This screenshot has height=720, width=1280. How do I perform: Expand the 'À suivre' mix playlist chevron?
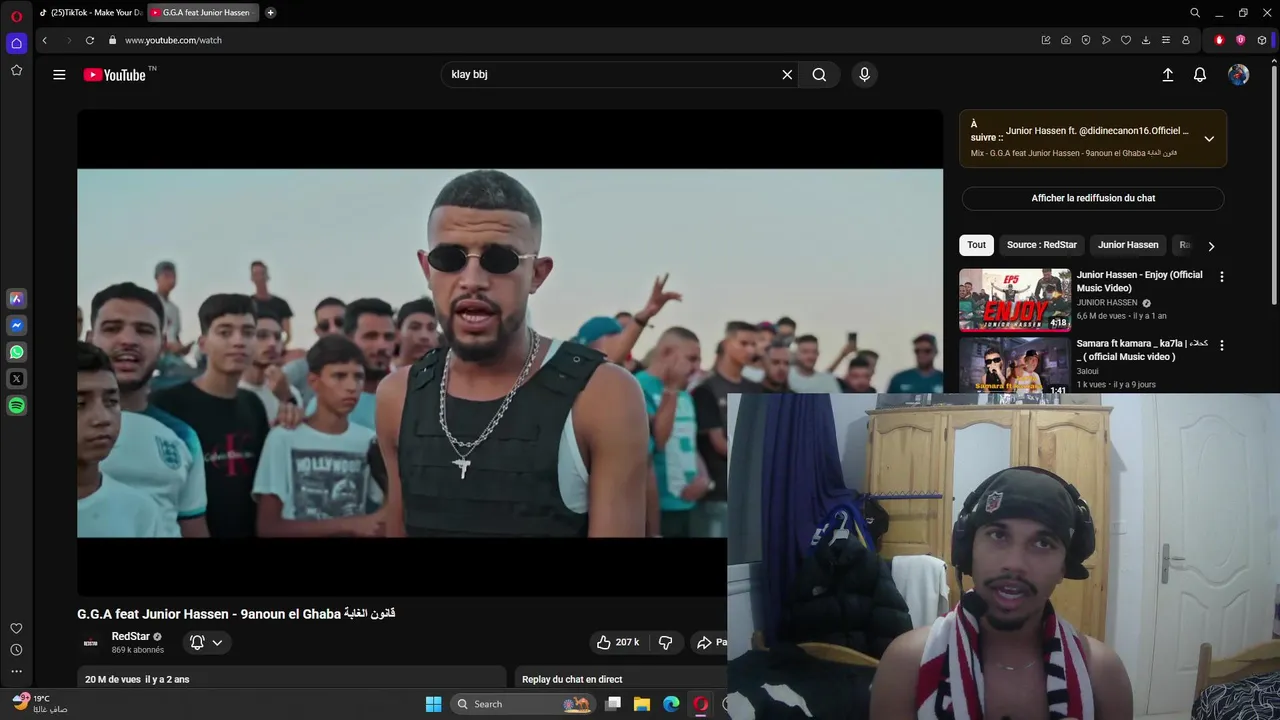(1209, 139)
